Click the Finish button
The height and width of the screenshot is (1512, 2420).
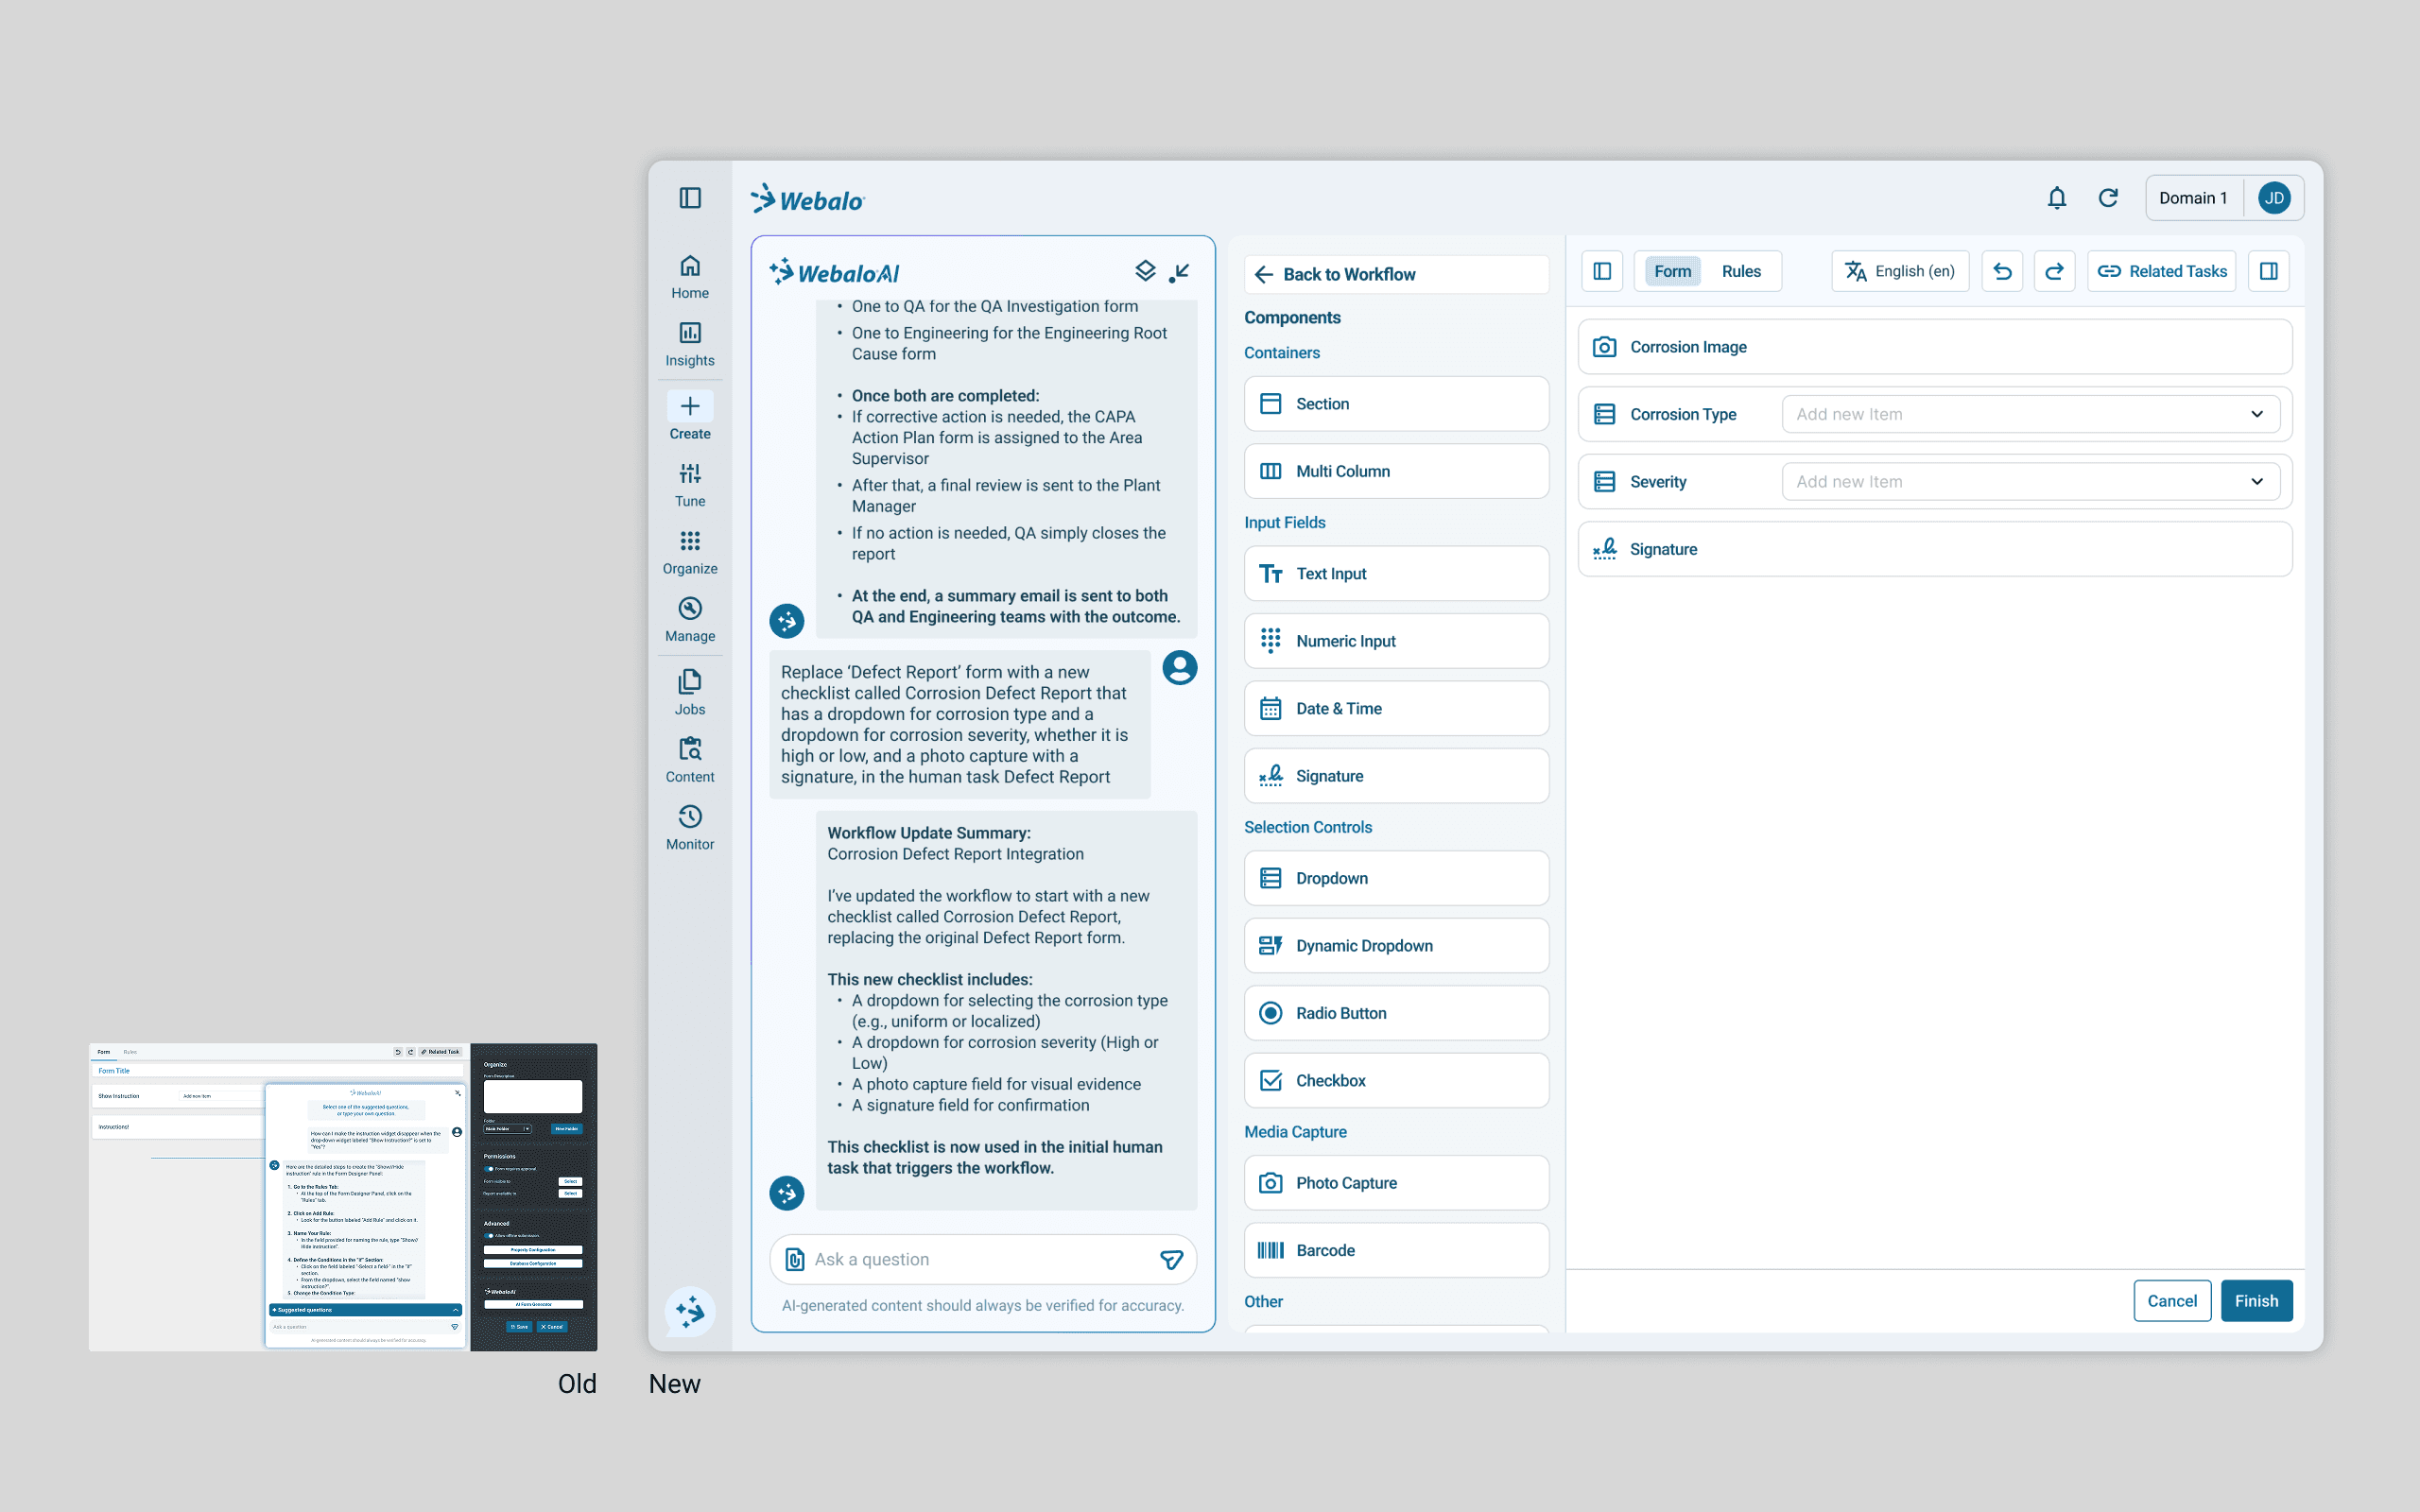pyautogui.click(x=2256, y=1301)
